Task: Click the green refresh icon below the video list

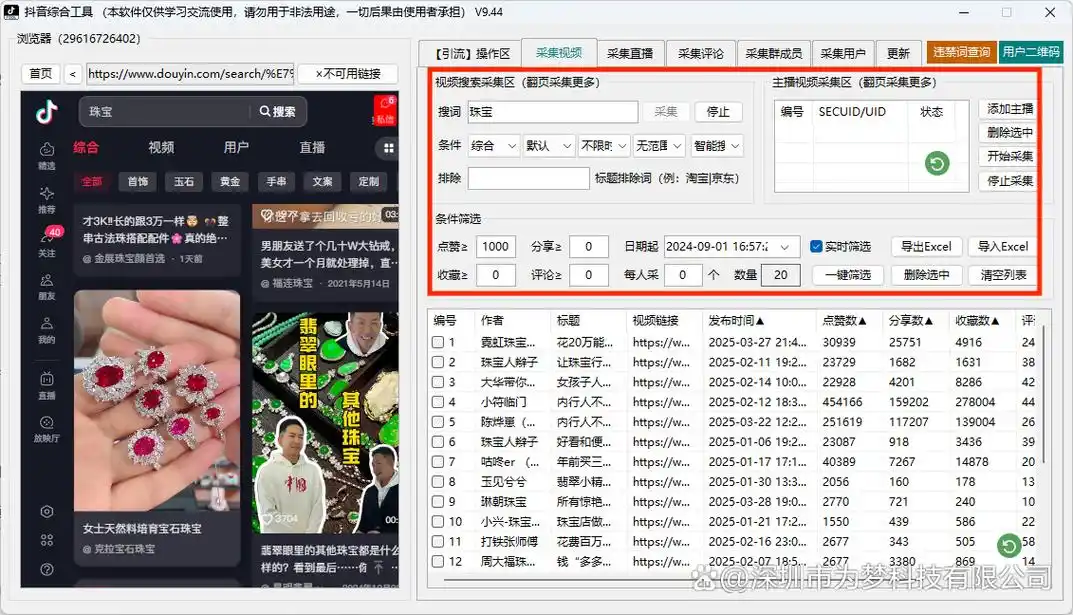Action: (x=1009, y=546)
